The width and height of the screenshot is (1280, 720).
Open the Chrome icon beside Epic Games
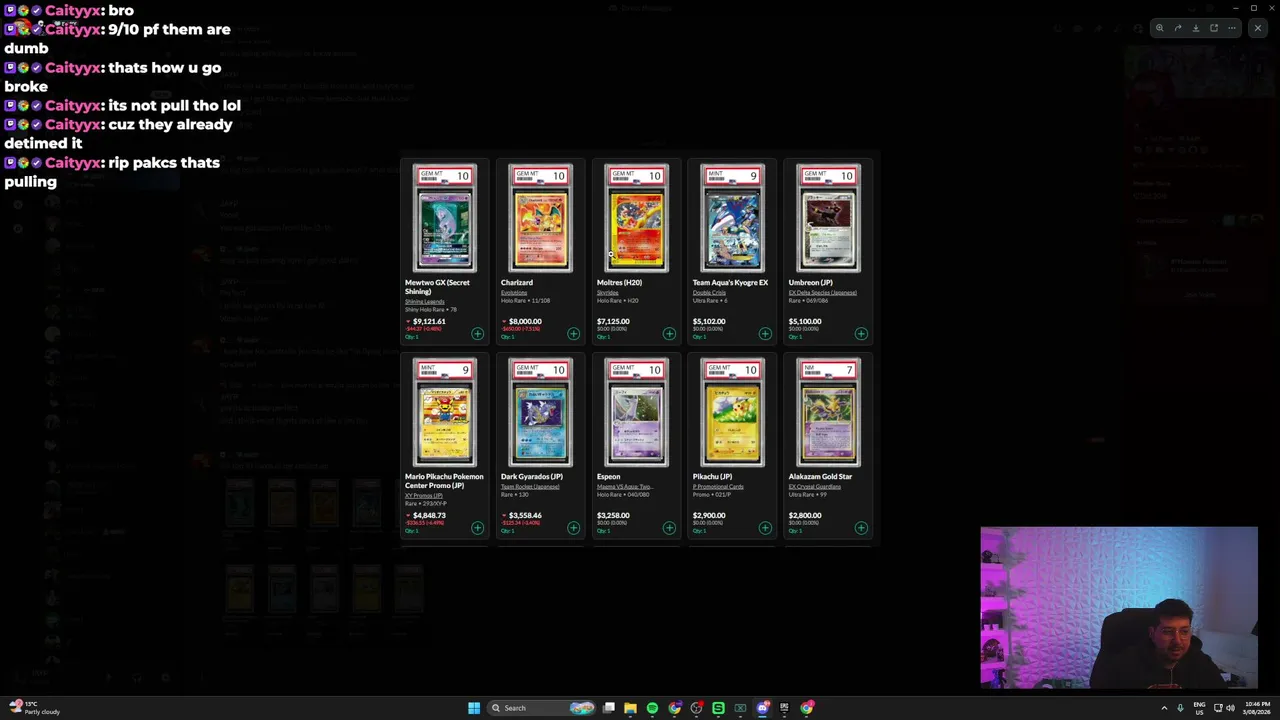(x=806, y=708)
